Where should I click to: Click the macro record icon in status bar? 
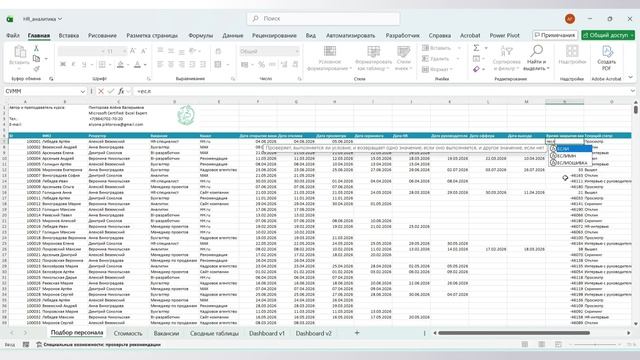click(x=26, y=344)
